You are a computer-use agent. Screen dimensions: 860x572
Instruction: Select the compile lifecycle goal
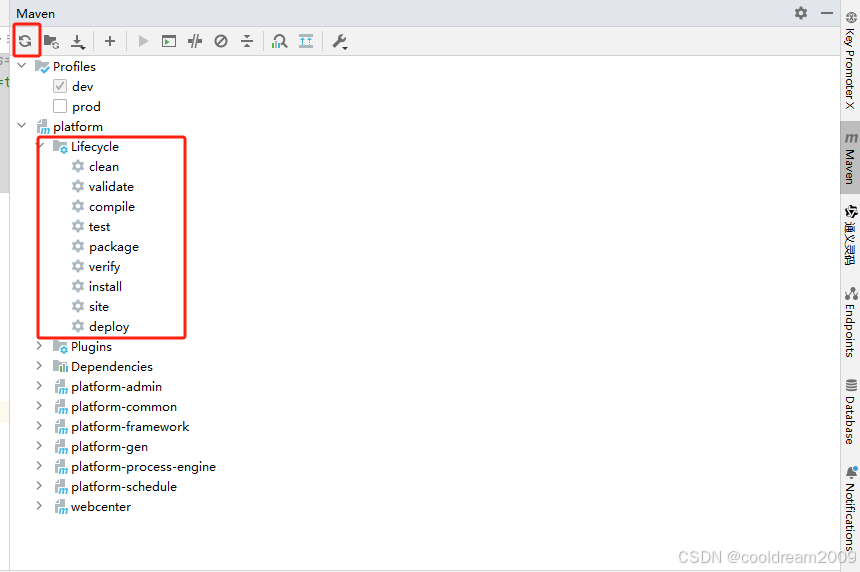pos(112,207)
